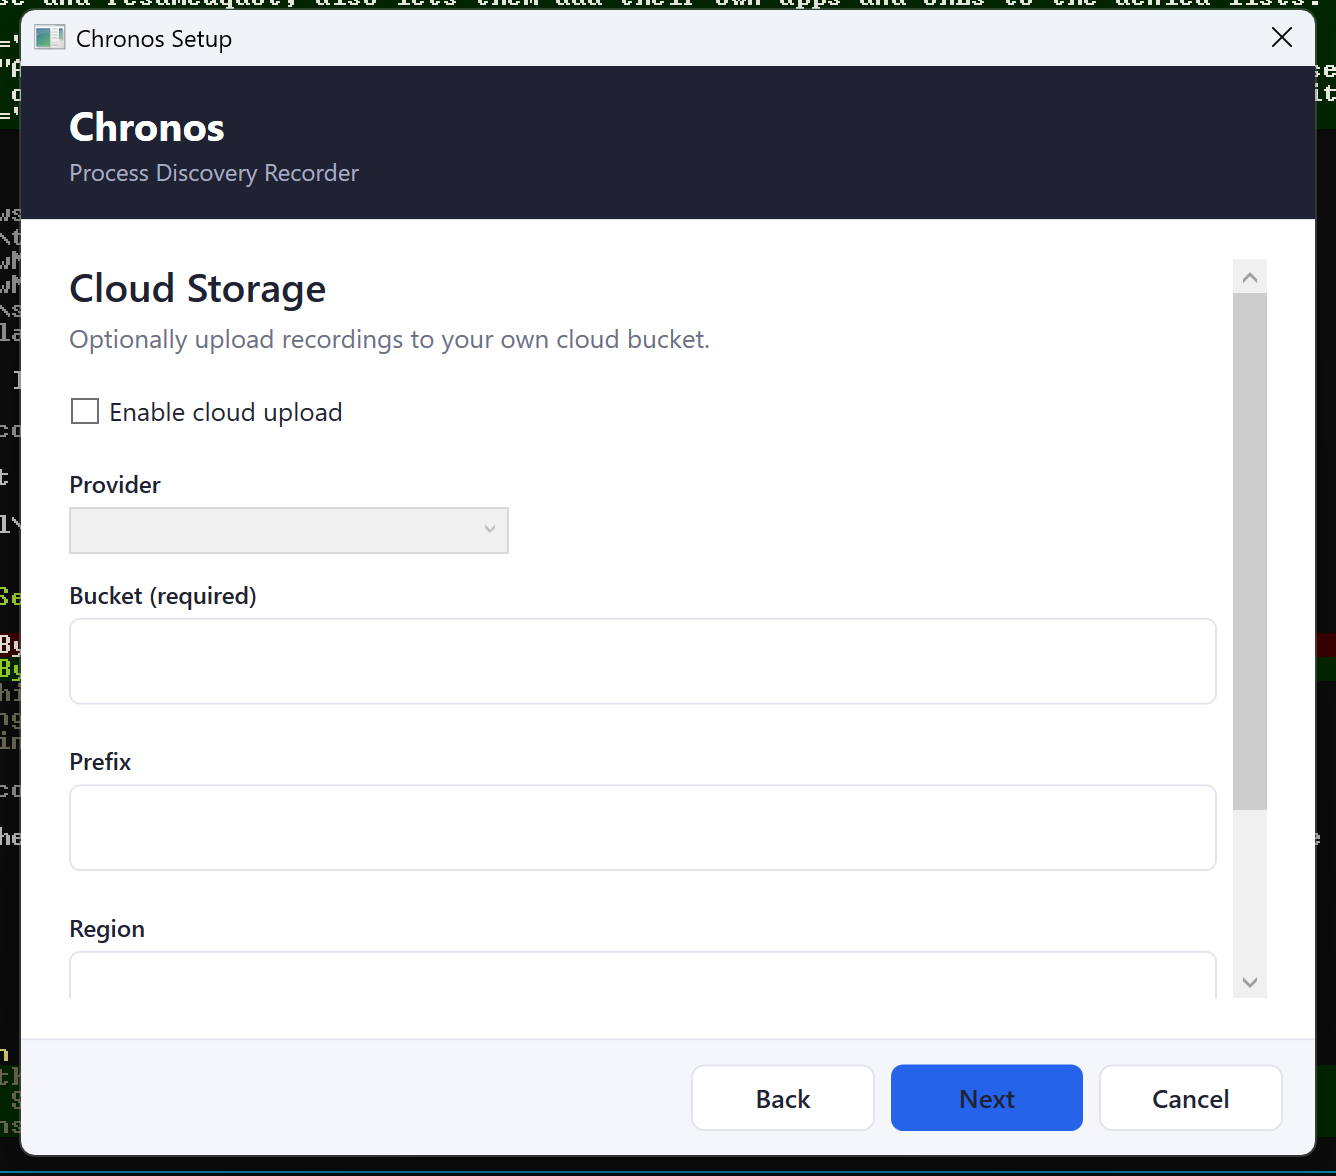Click the scrollbar down arrow

[x=1250, y=982]
